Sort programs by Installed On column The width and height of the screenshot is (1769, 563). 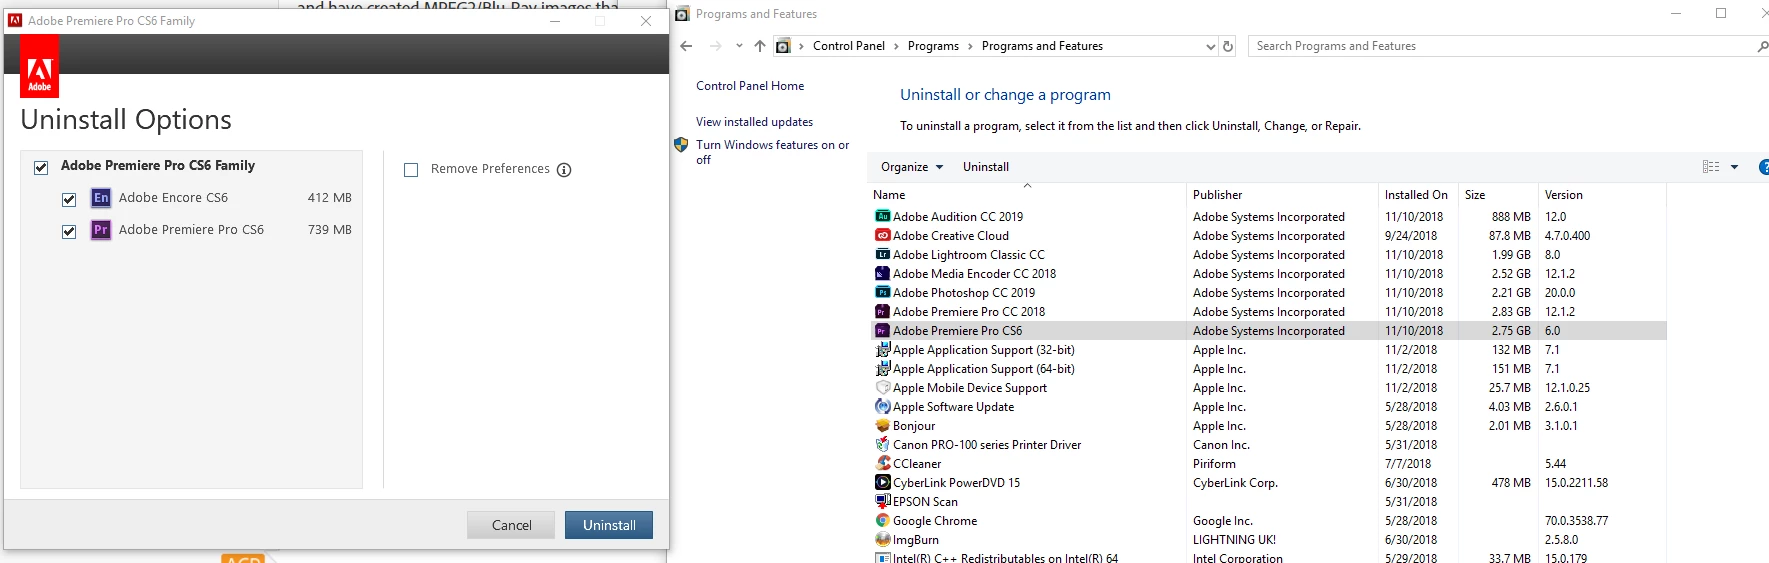[x=1418, y=195]
